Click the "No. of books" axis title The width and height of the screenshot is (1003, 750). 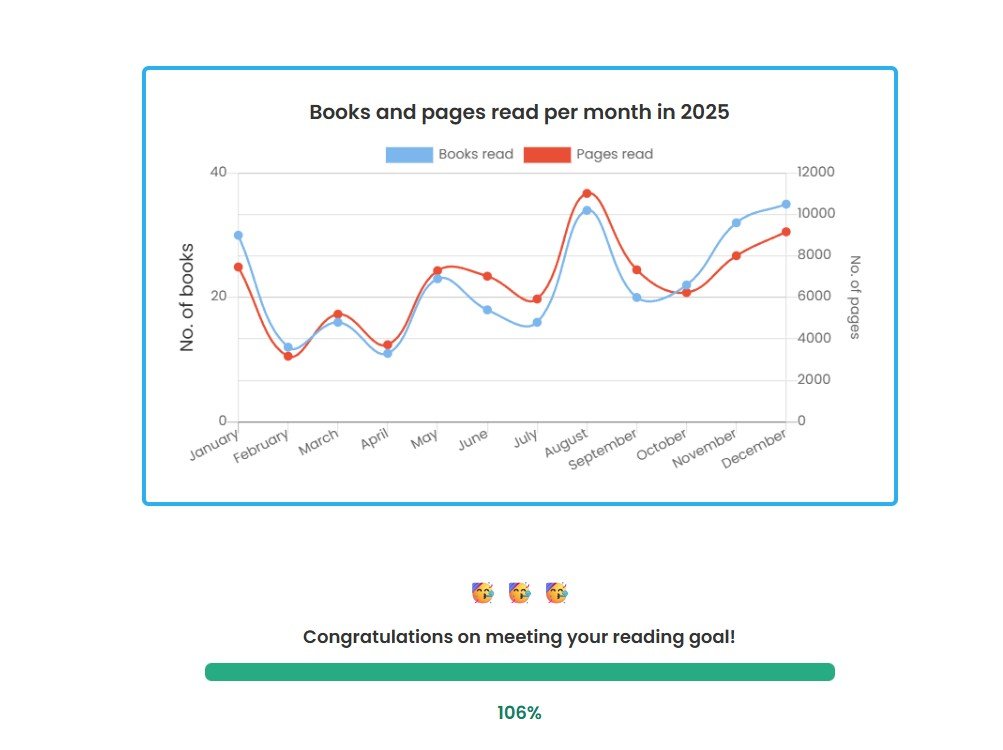(187, 297)
